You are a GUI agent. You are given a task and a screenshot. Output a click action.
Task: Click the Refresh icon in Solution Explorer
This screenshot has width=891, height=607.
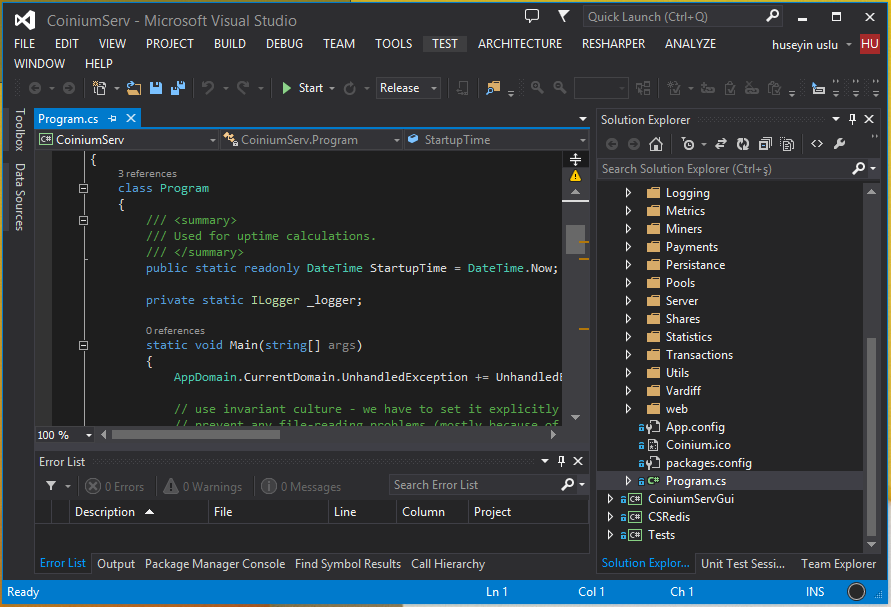coord(742,144)
